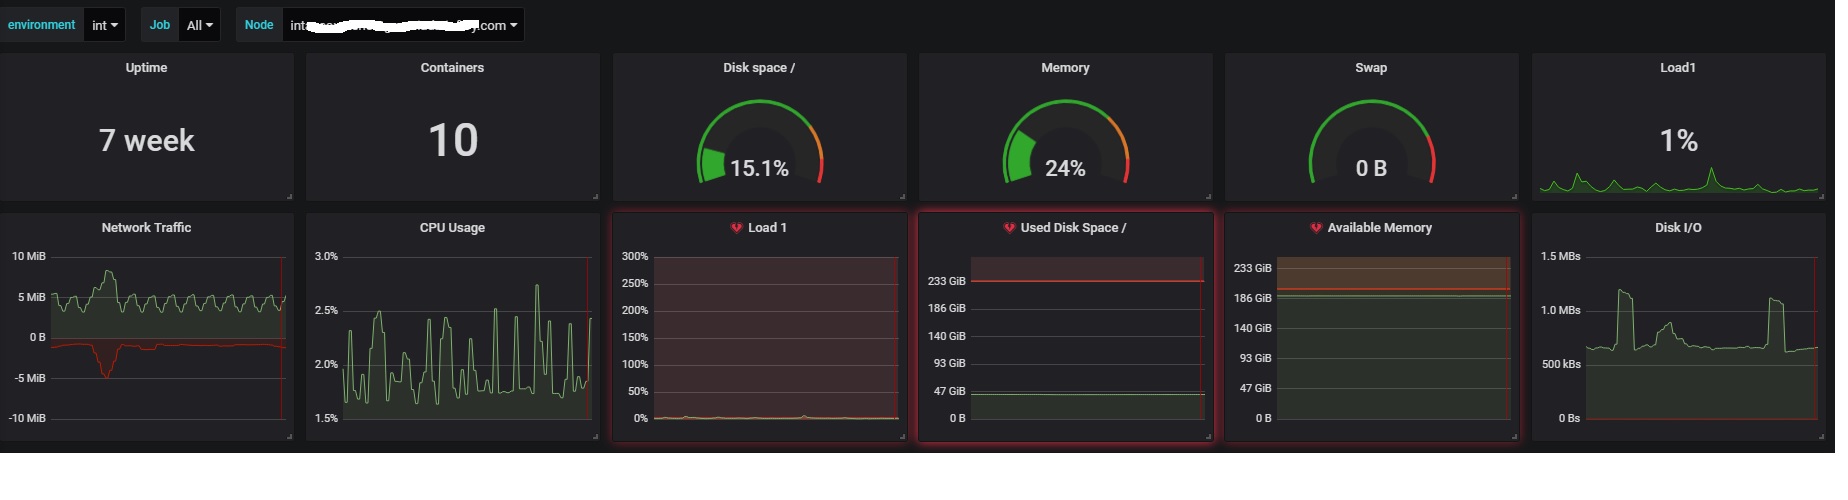Click the 1.5 MBs axis label in Disk I/O
Viewport: 1848px width, 500px height.
[1560, 257]
